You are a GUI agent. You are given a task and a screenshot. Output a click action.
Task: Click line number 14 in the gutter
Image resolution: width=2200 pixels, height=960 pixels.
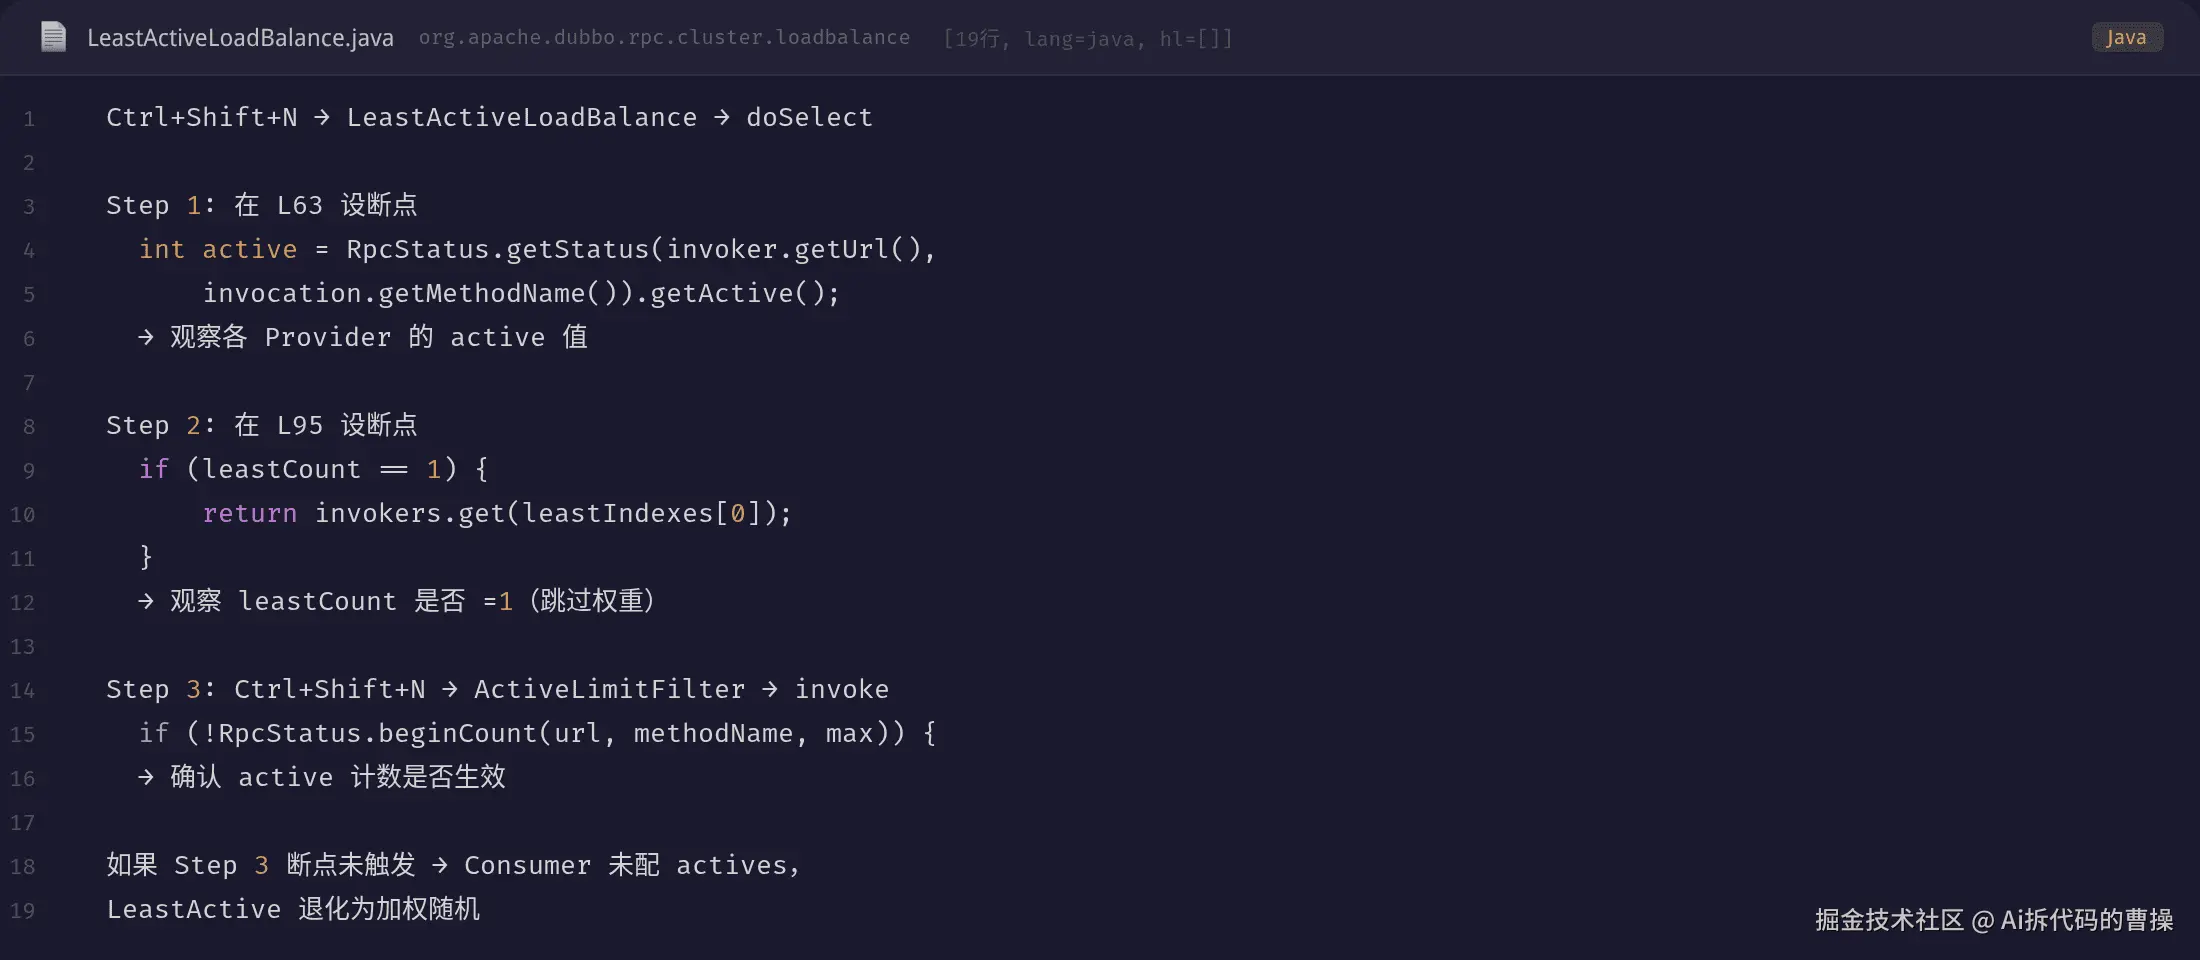(x=22, y=691)
